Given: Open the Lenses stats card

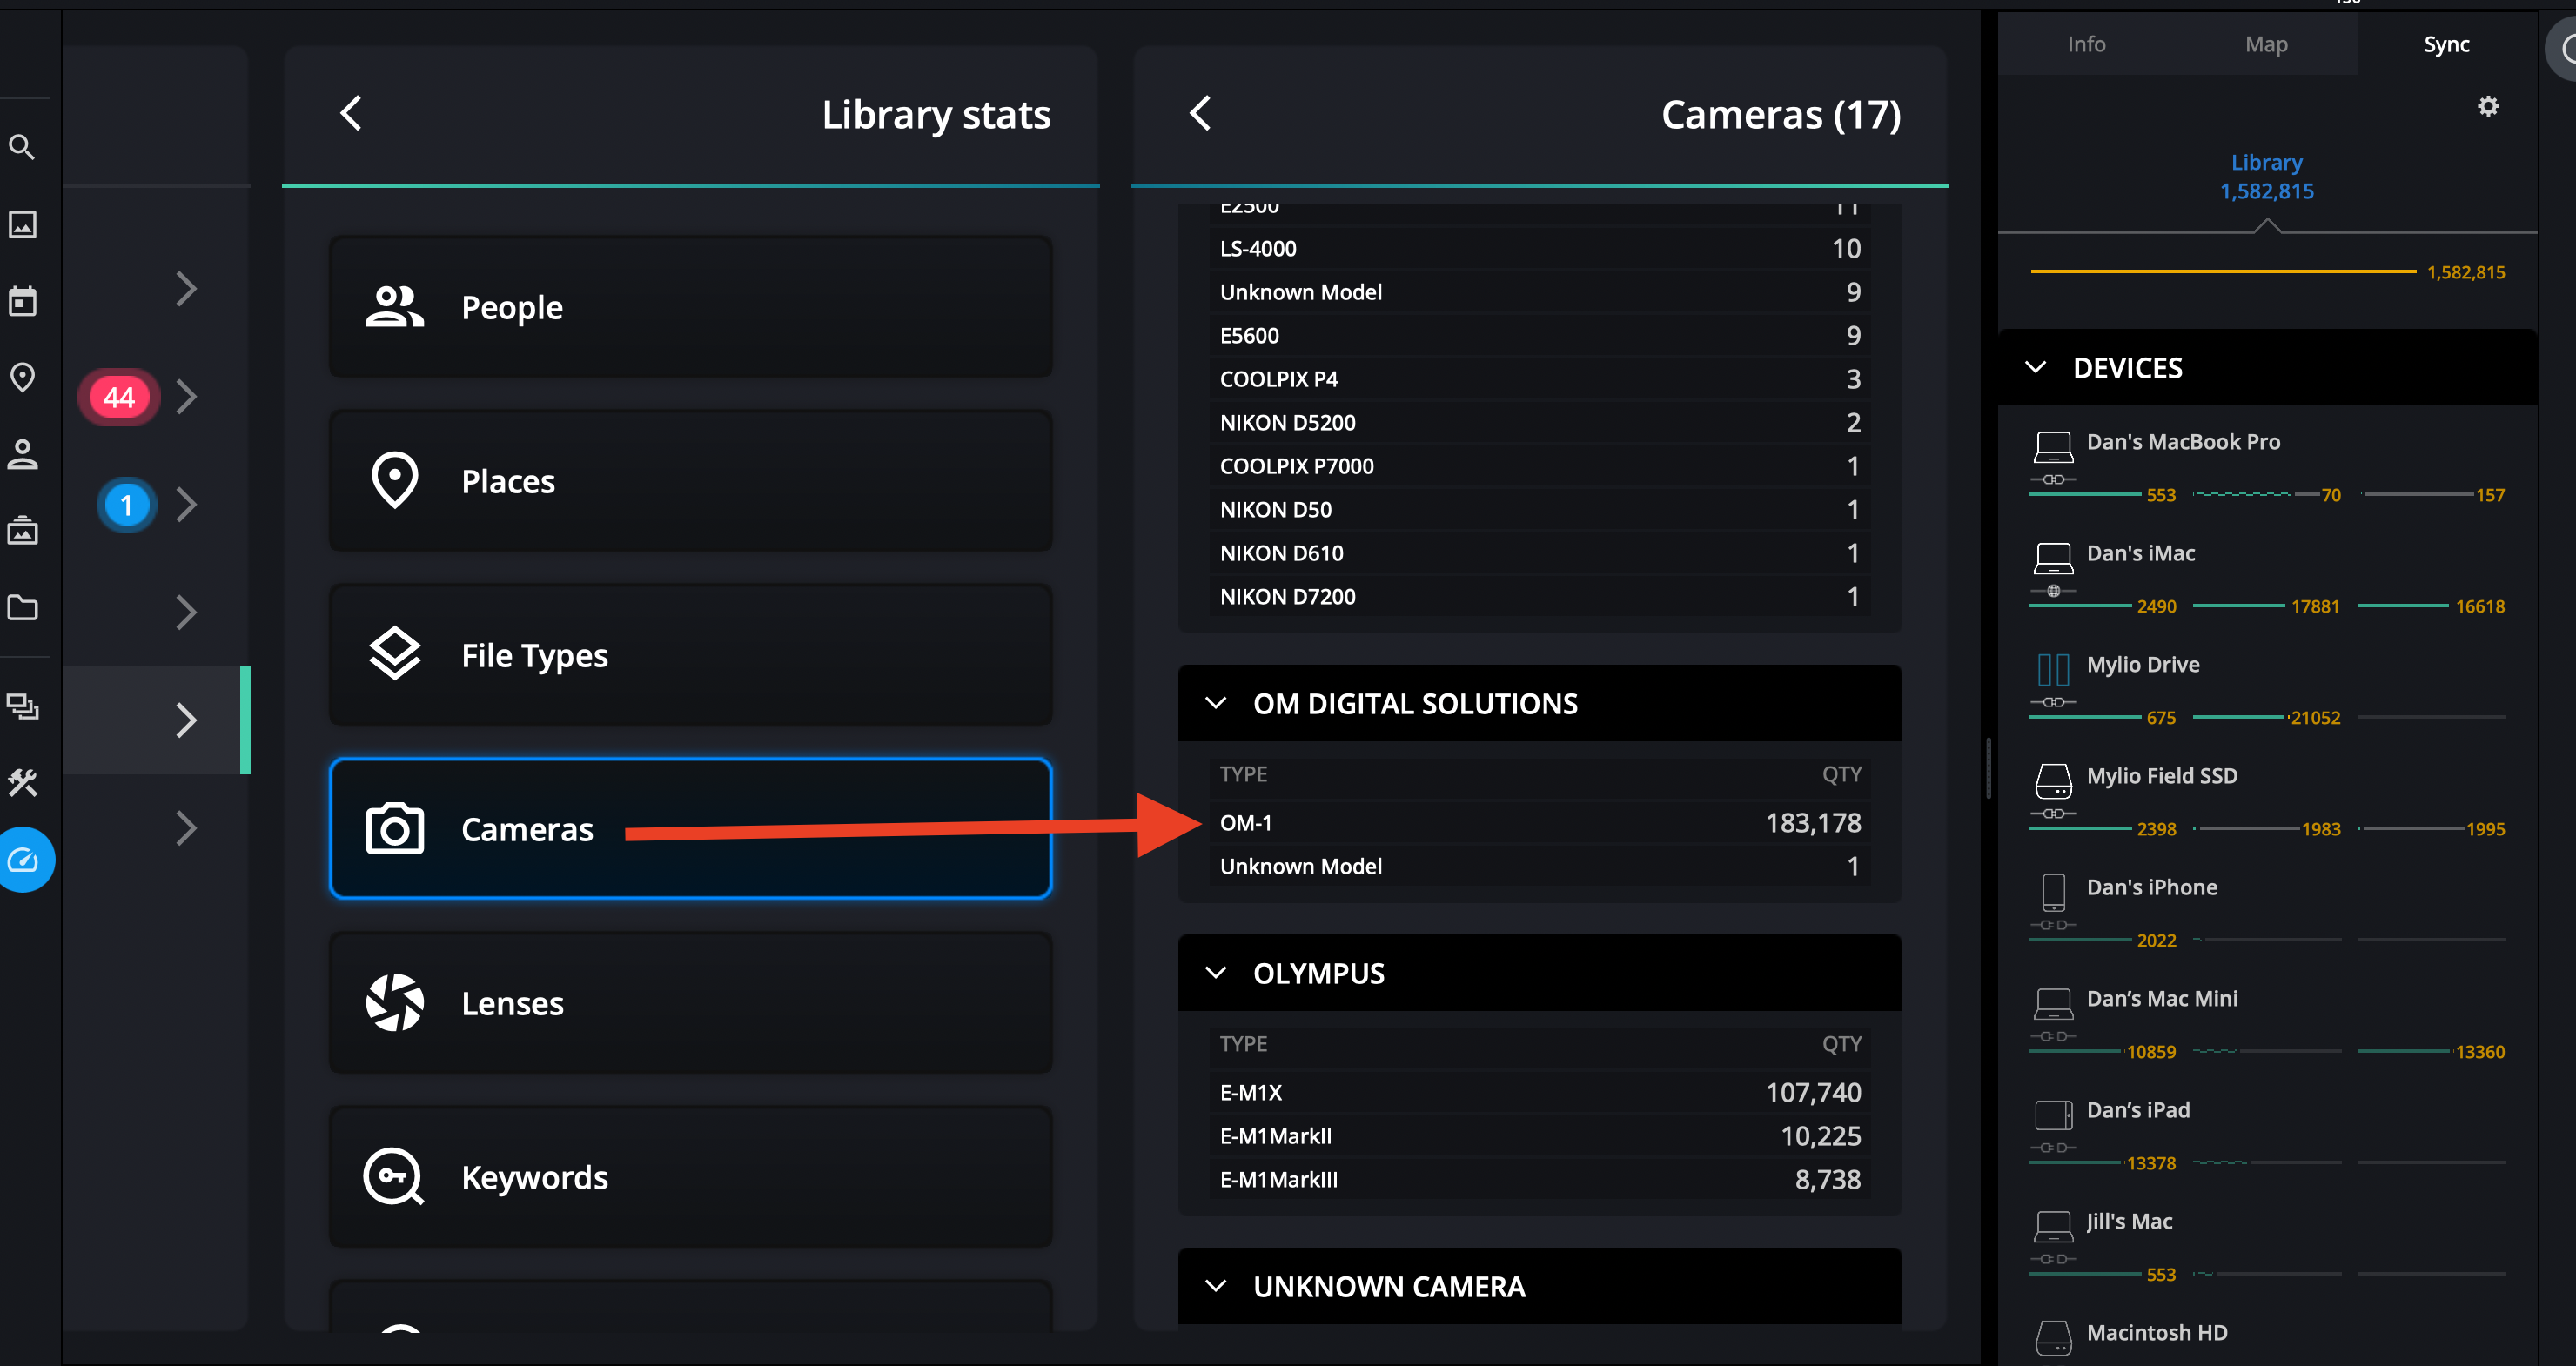Looking at the screenshot, I should [x=690, y=1003].
